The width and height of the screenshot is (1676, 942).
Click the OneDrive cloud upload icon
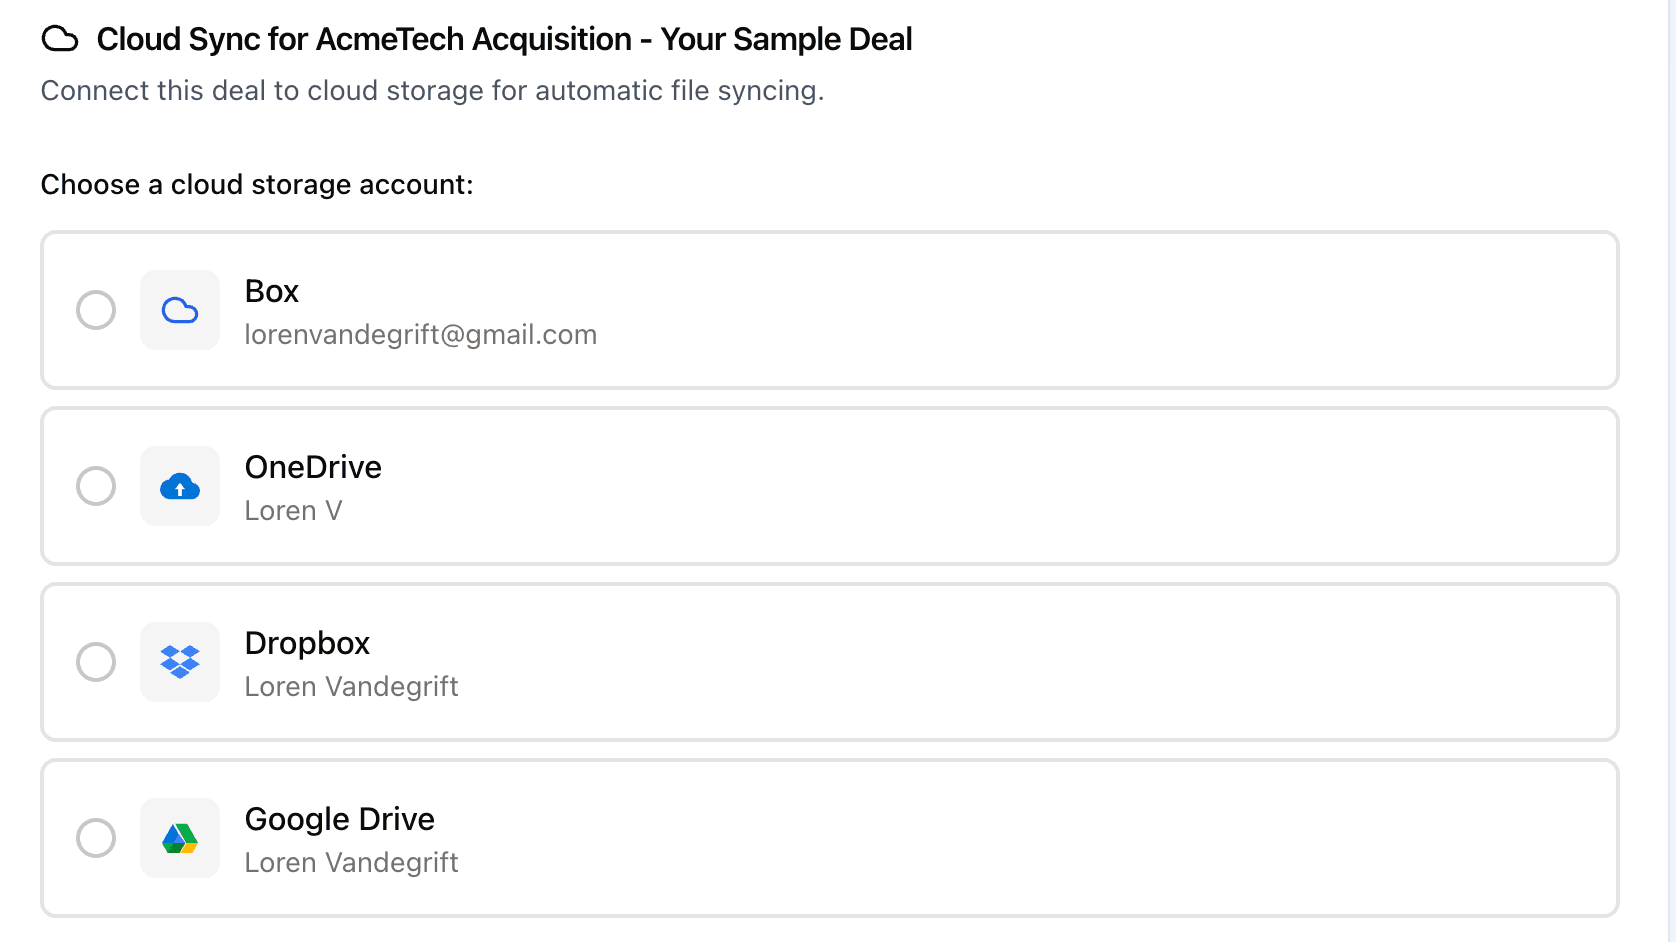180,486
